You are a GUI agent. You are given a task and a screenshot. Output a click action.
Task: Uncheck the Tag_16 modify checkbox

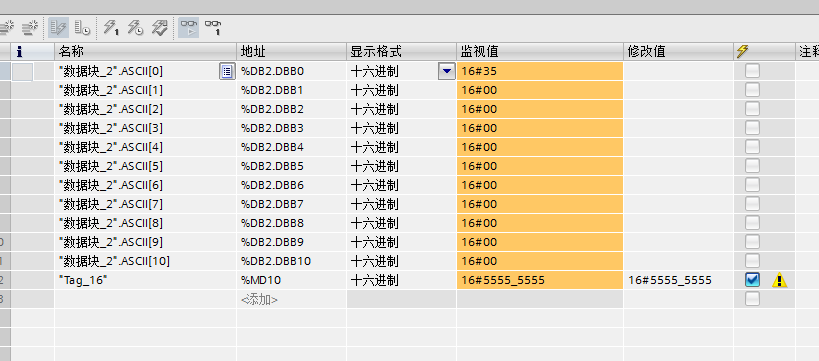(752, 280)
